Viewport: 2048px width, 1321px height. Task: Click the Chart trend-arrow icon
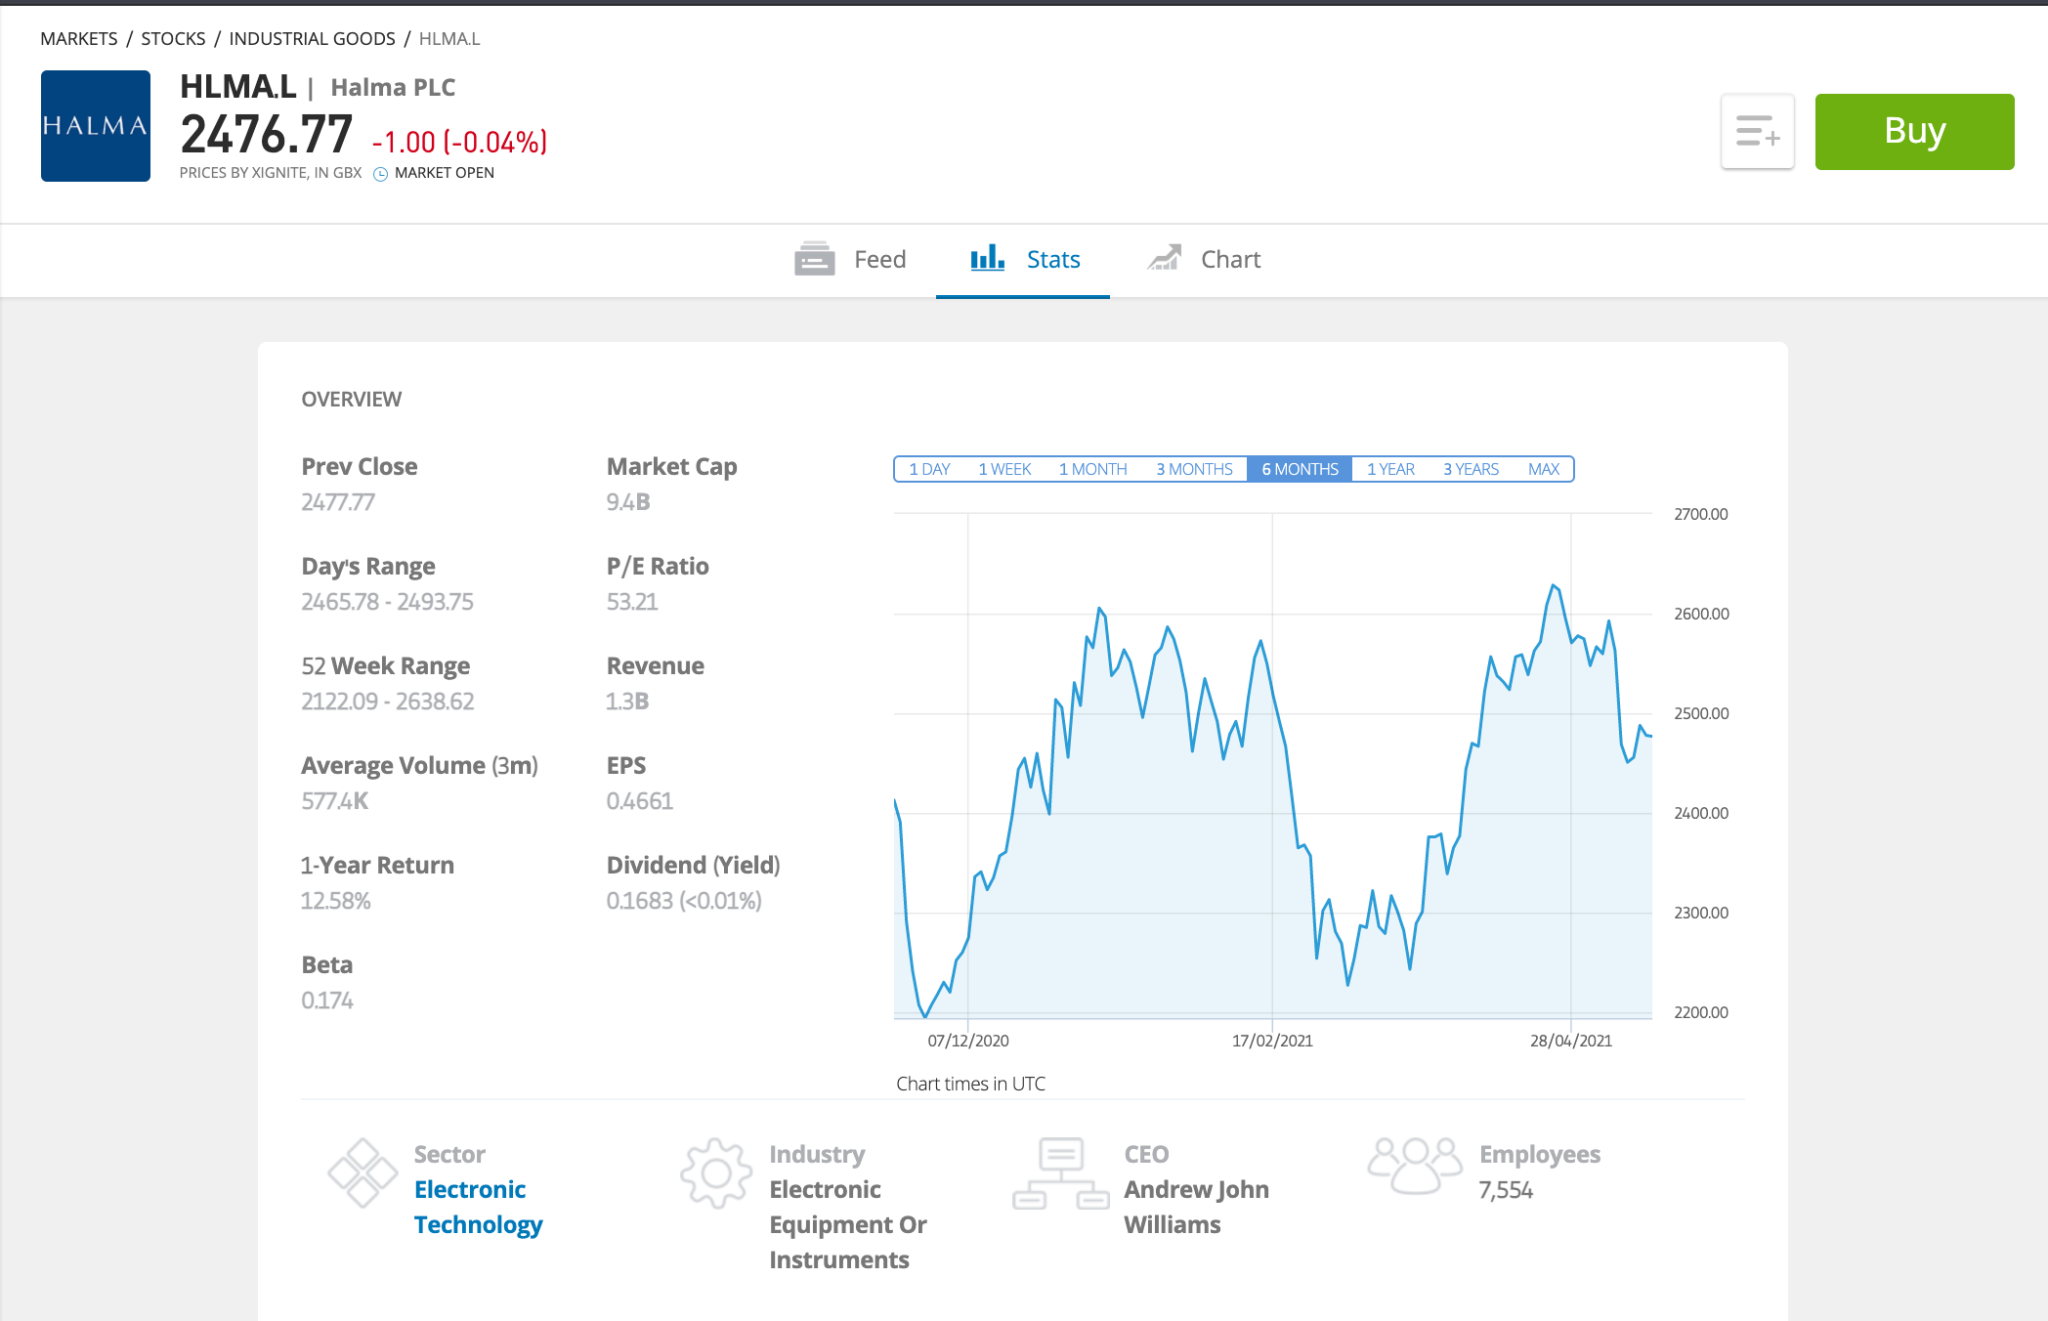[x=1164, y=258]
